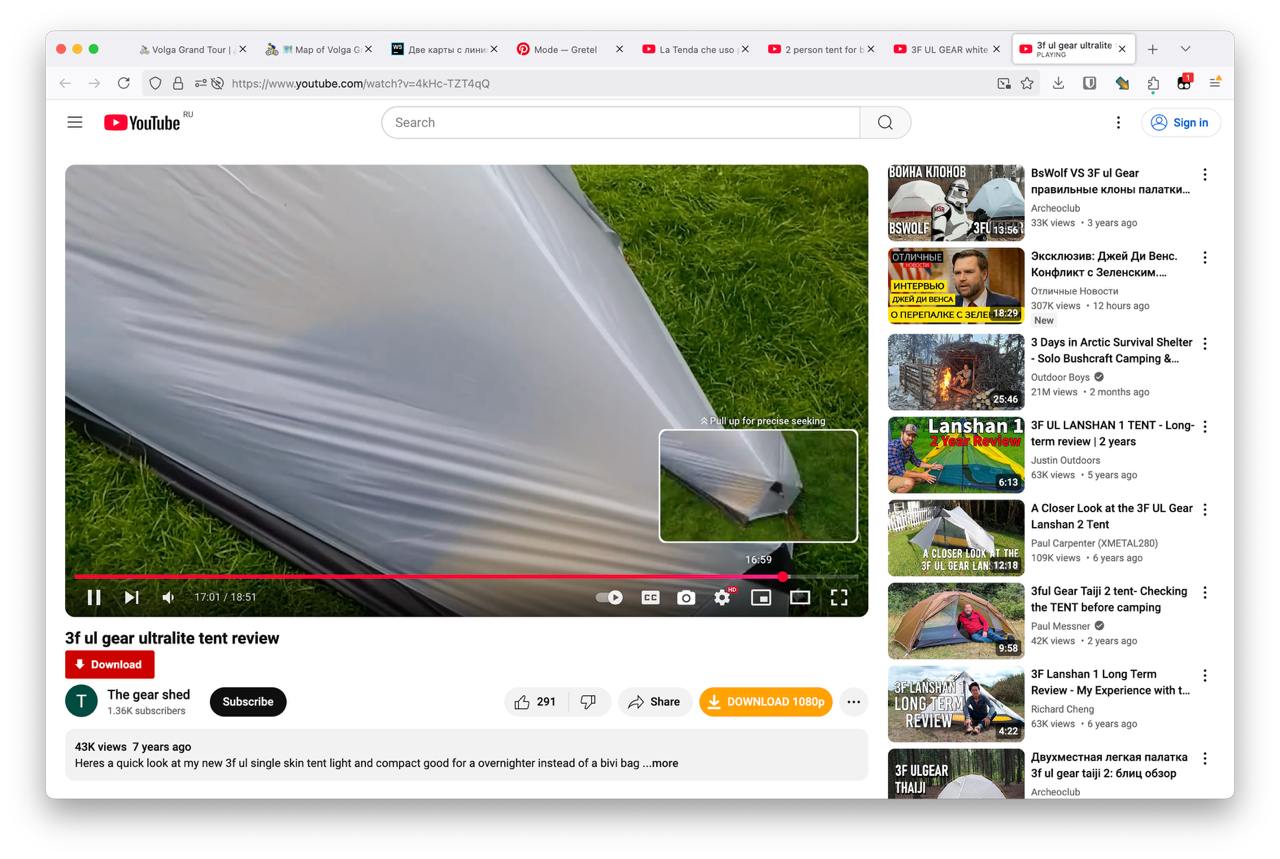
Task: Open browser downloads panel
Action: point(1058,83)
